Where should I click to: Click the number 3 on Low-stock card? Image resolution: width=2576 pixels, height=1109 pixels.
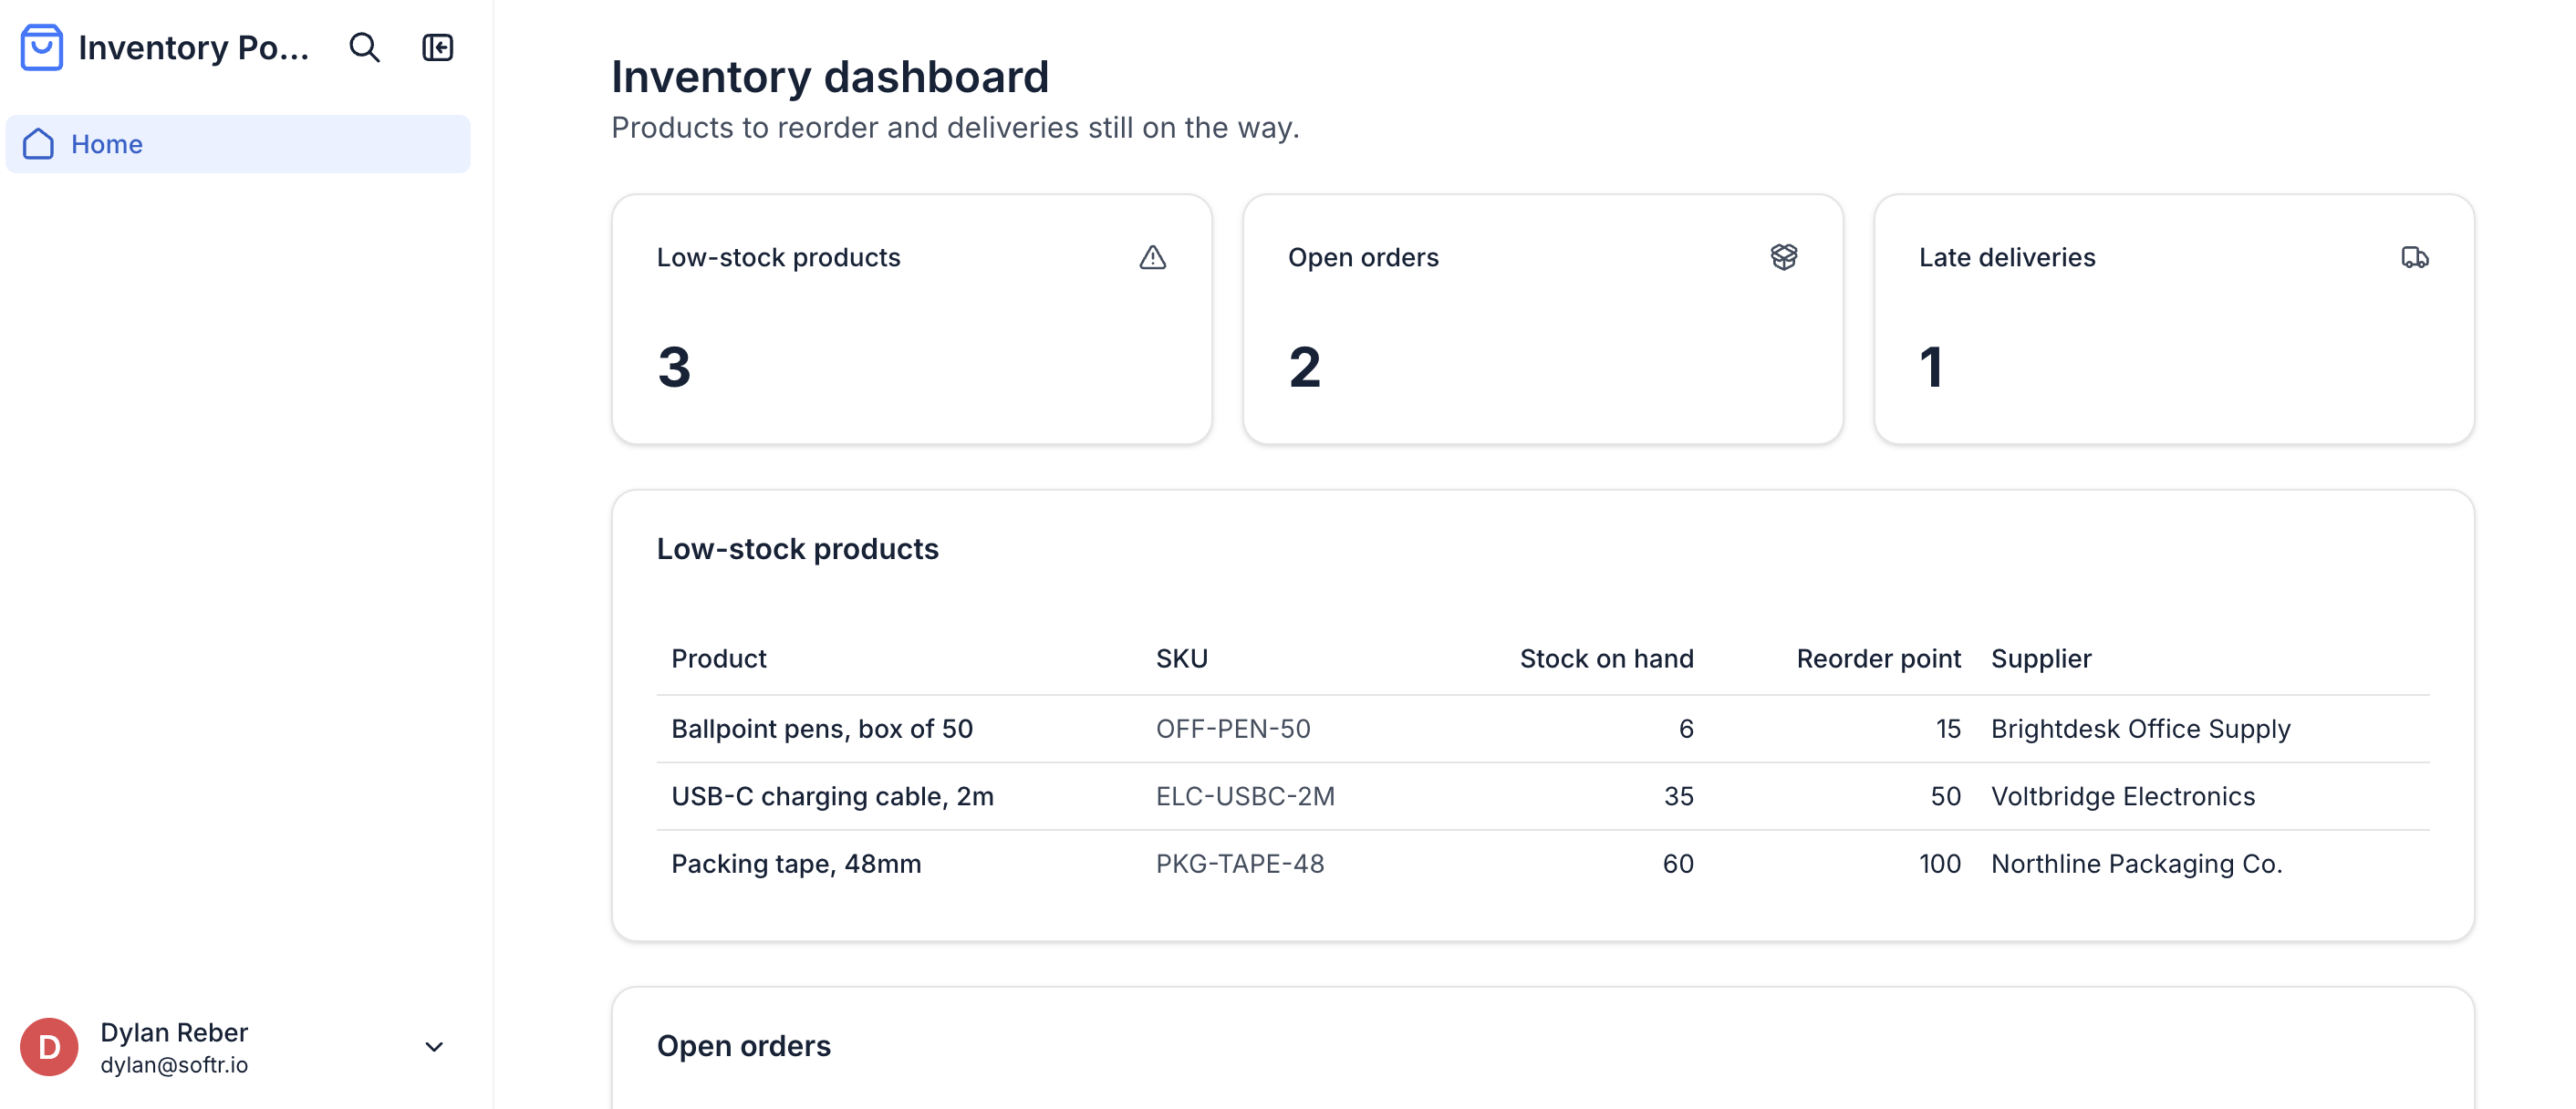[x=674, y=367]
